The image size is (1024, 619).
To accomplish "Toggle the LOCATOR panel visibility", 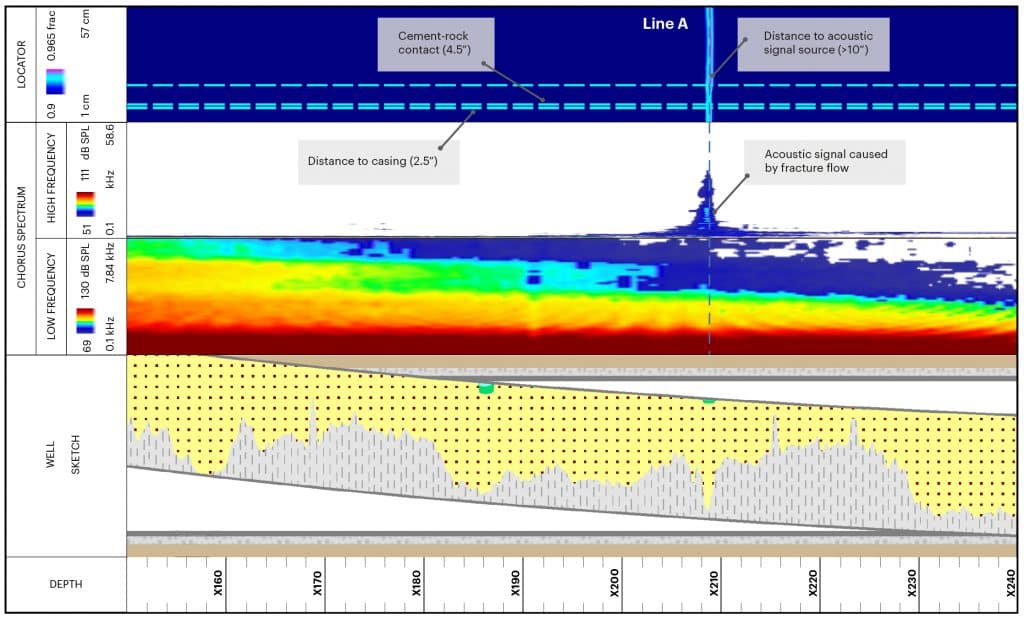I will 20,62.
